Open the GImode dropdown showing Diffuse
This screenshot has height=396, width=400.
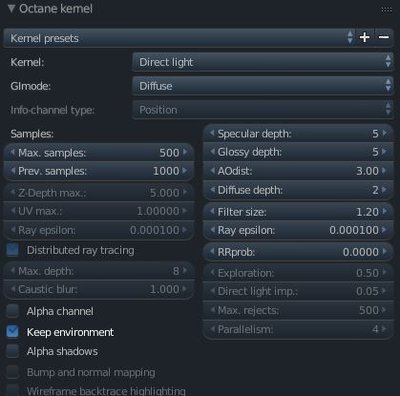click(x=263, y=86)
